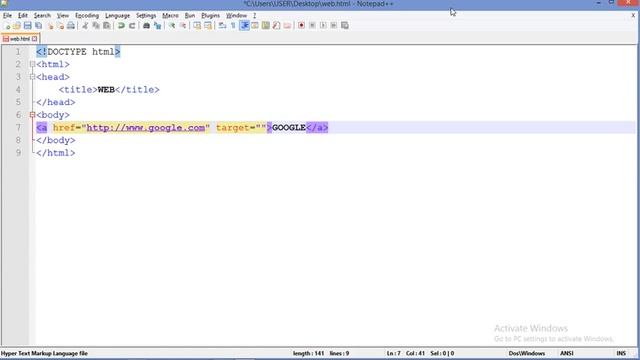Image resolution: width=640 pixels, height=360 pixels.
Task: Play back the recorded macro
Action: click(x=323, y=26)
